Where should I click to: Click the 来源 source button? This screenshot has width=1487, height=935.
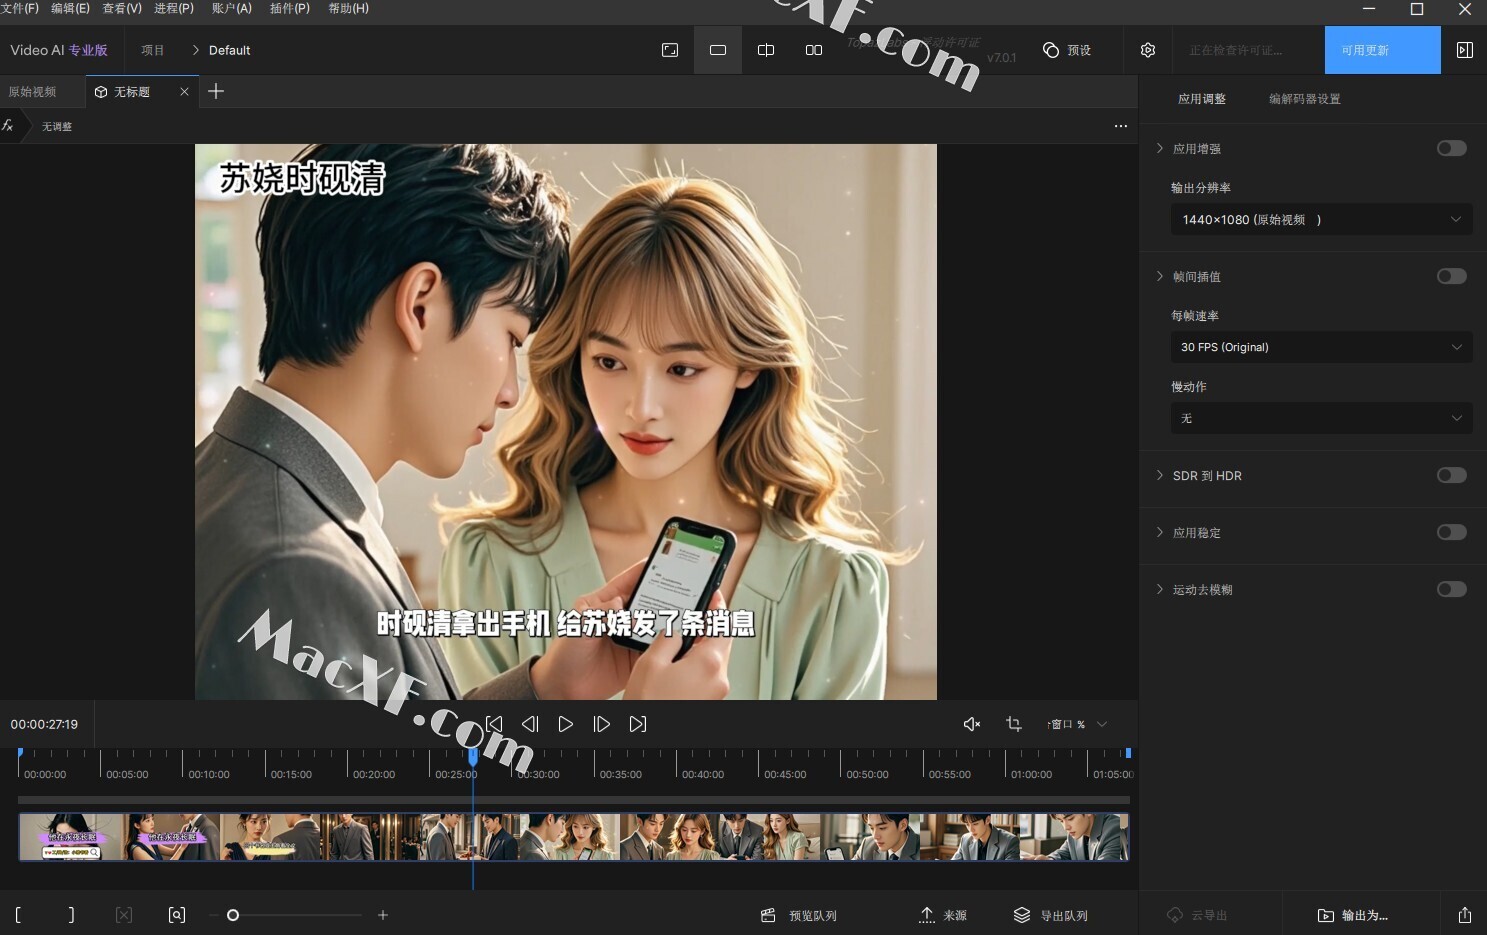pyautogui.click(x=943, y=915)
